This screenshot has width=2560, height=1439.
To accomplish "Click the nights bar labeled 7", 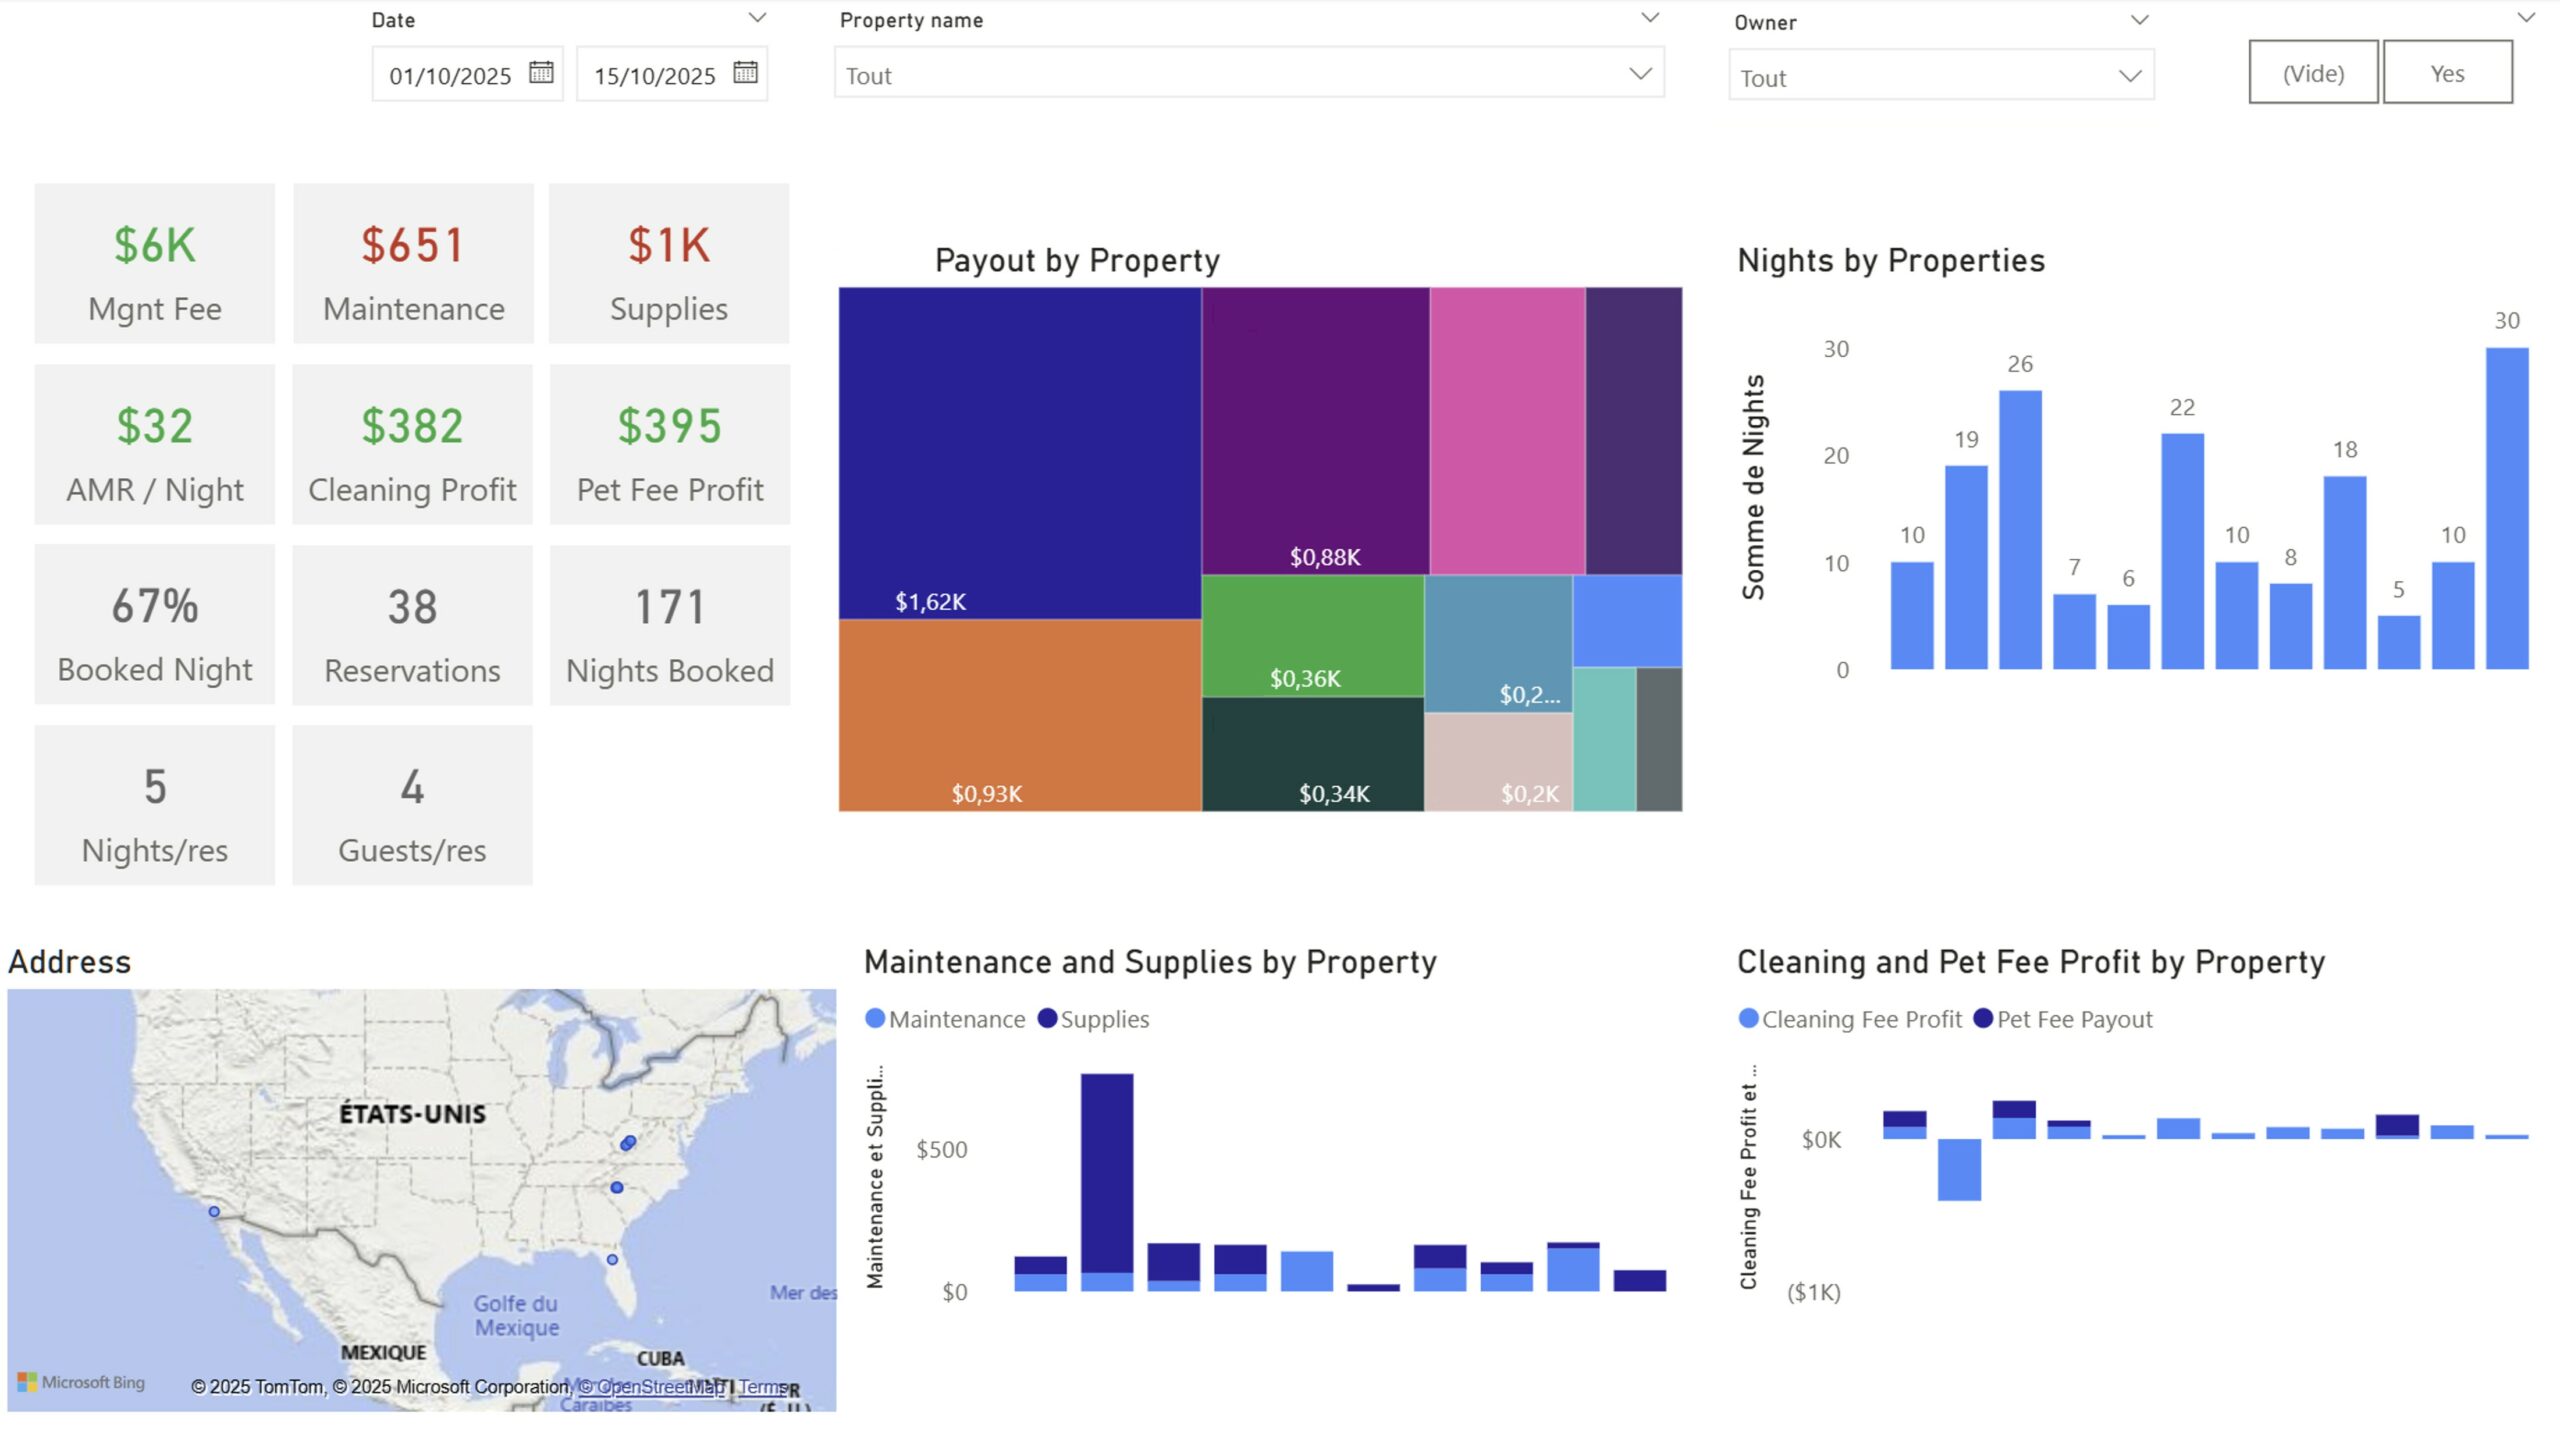I will [2074, 632].
